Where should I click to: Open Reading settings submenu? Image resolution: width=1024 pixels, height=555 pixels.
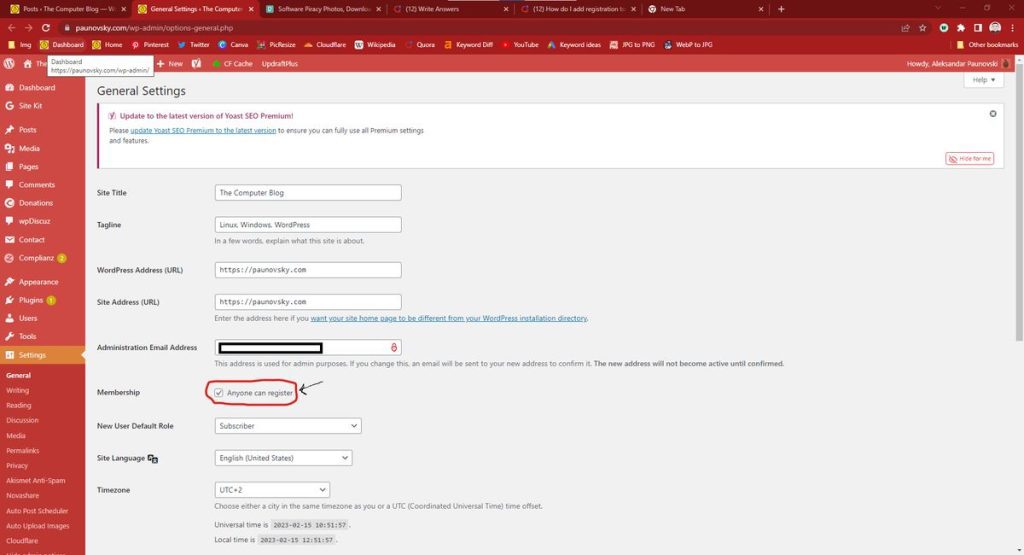18,405
